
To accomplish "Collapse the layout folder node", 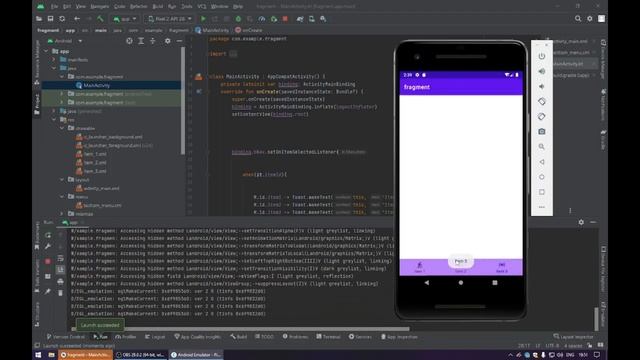I will click(x=62, y=180).
